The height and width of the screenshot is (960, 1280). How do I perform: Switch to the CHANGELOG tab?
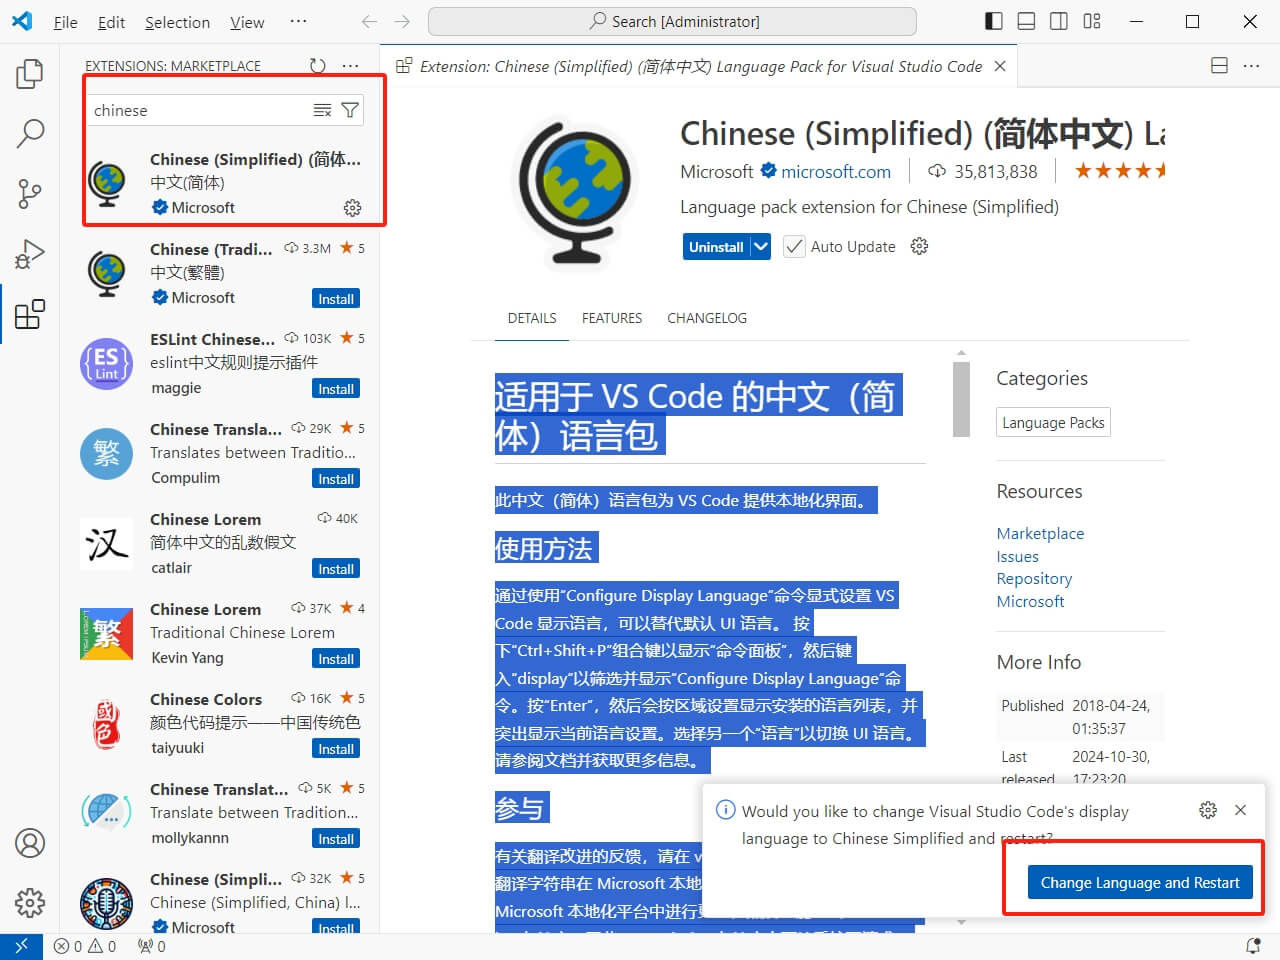[707, 318]
